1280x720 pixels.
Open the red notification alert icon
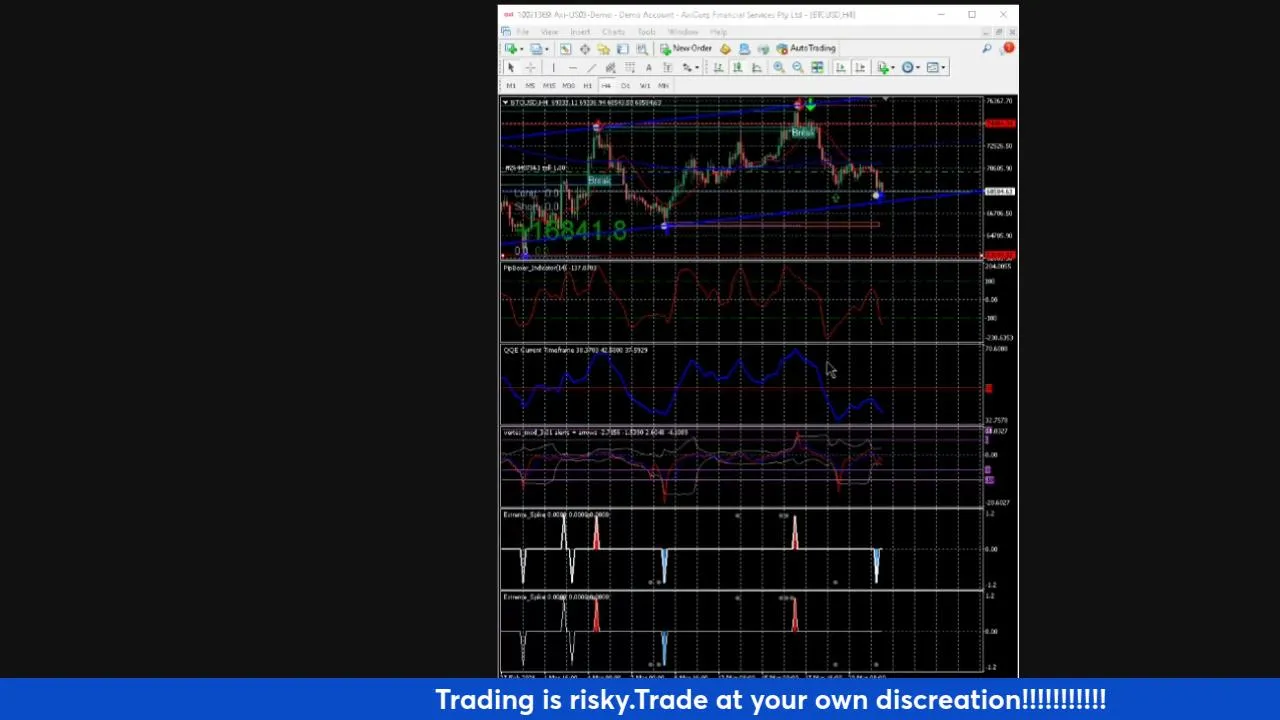coord(1008,47)
